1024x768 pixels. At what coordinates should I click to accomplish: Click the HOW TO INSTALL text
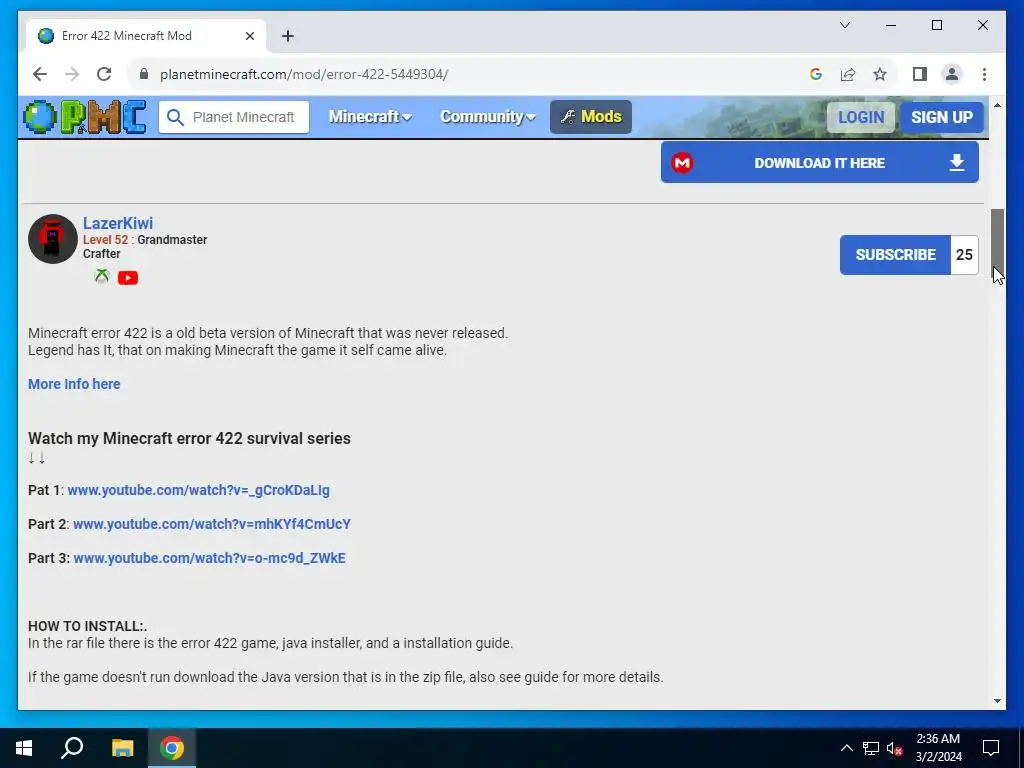(x=88, y=626)
